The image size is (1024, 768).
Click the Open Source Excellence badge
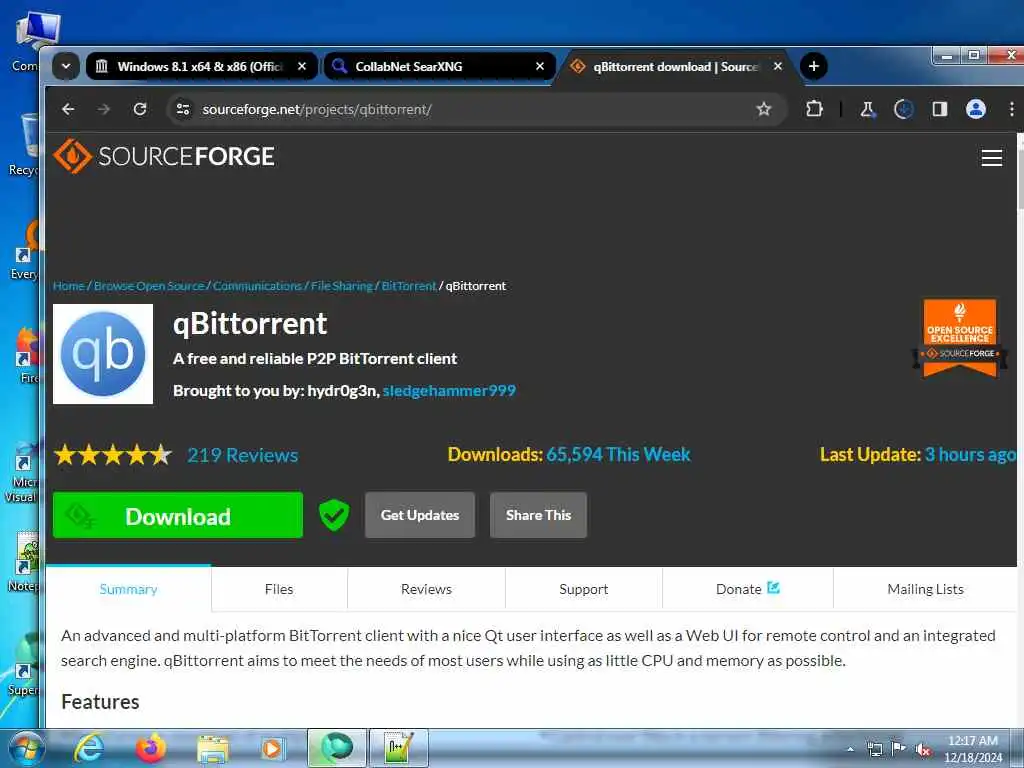[960, 338]
